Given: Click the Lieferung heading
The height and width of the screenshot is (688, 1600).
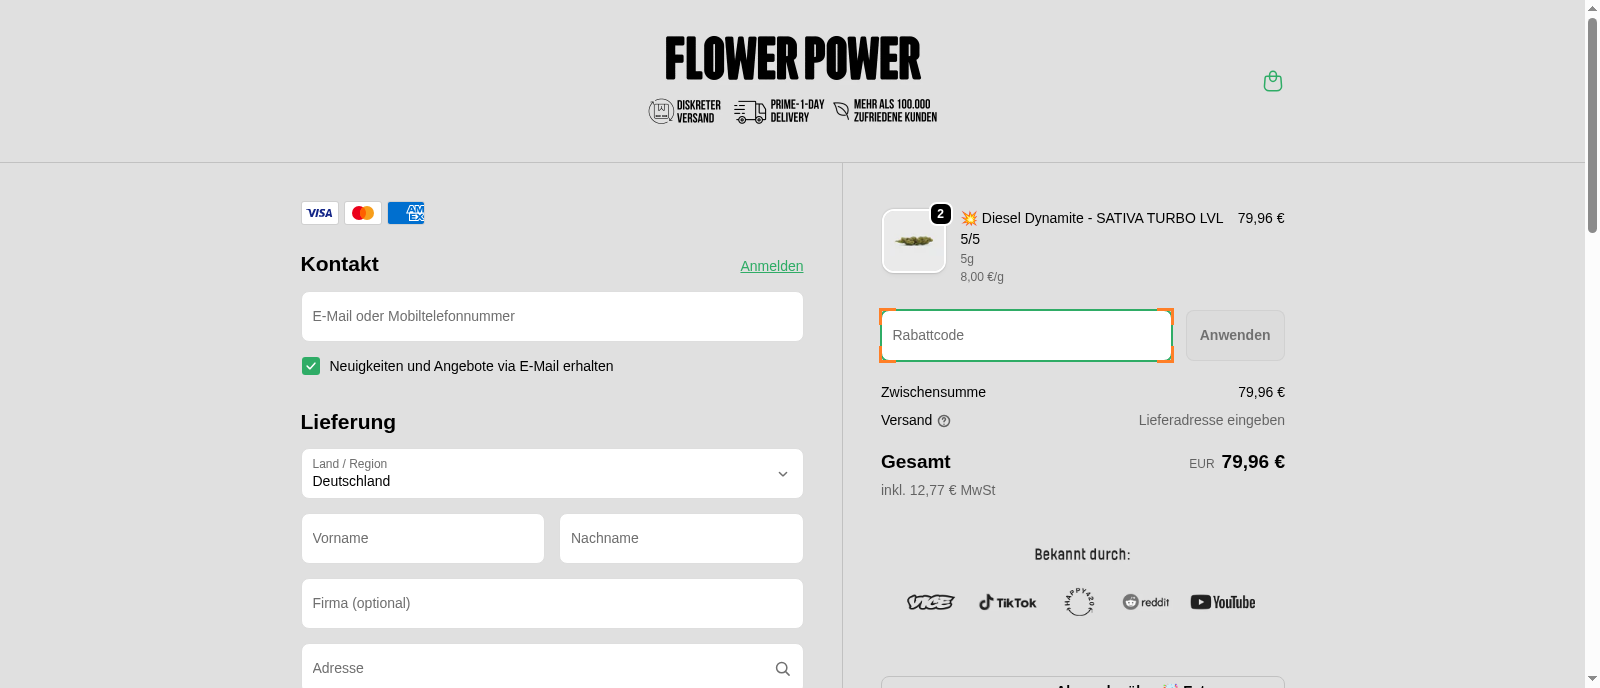Looking at the screenshot, I should 348,422.
